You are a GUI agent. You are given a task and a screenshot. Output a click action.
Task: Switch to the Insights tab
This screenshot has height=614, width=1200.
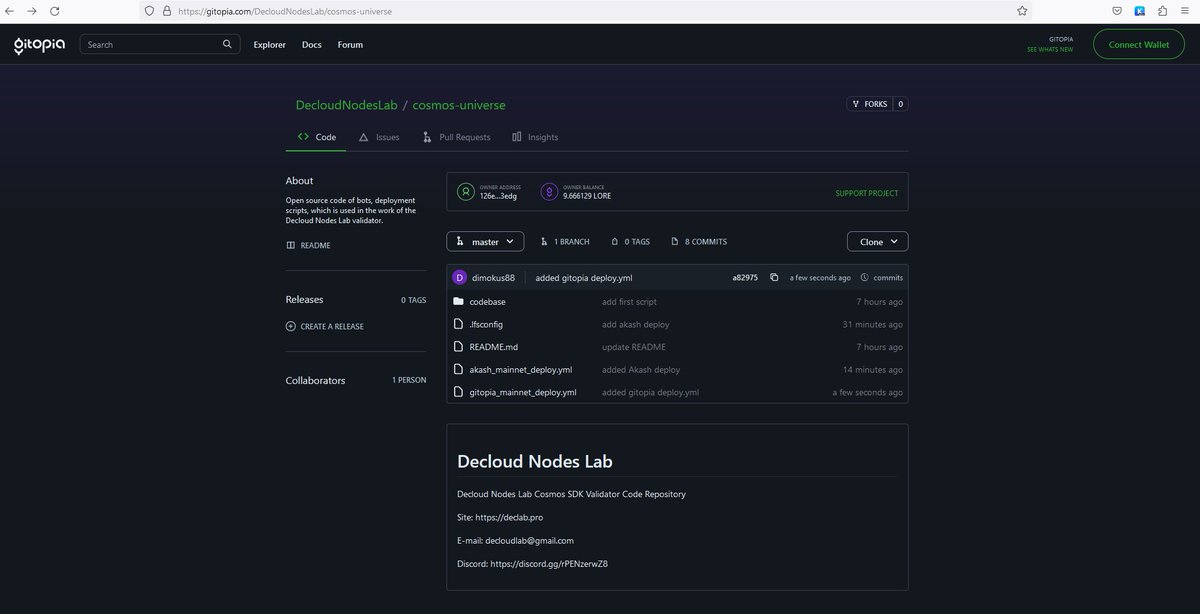(x=535, y=137)
